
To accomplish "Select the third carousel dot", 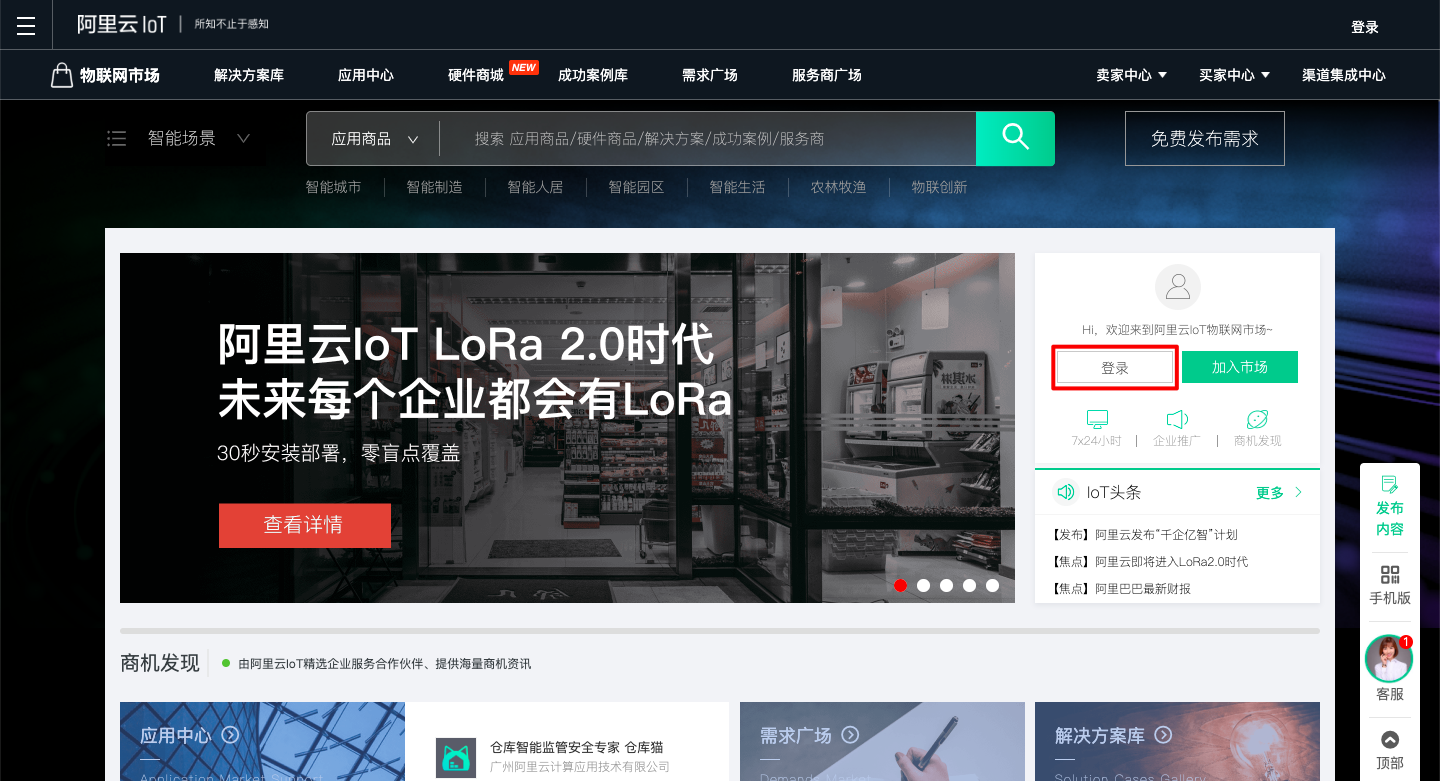I will tap(946, 585).
